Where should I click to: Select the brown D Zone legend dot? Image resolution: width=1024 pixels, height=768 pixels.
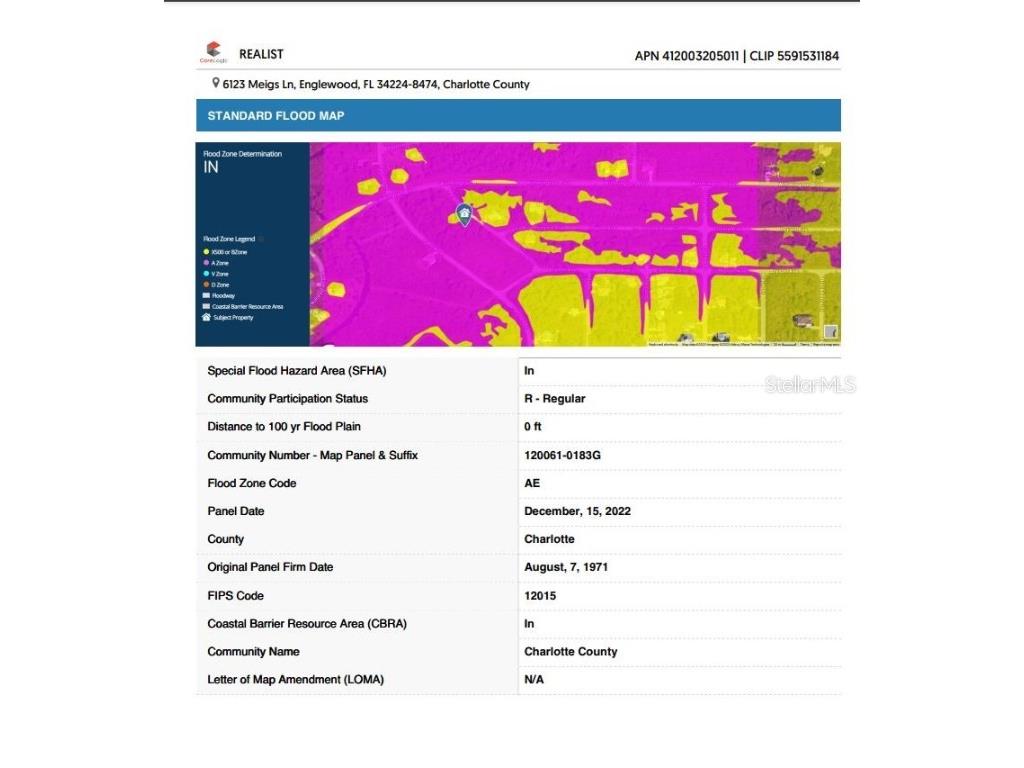(206, 284)
